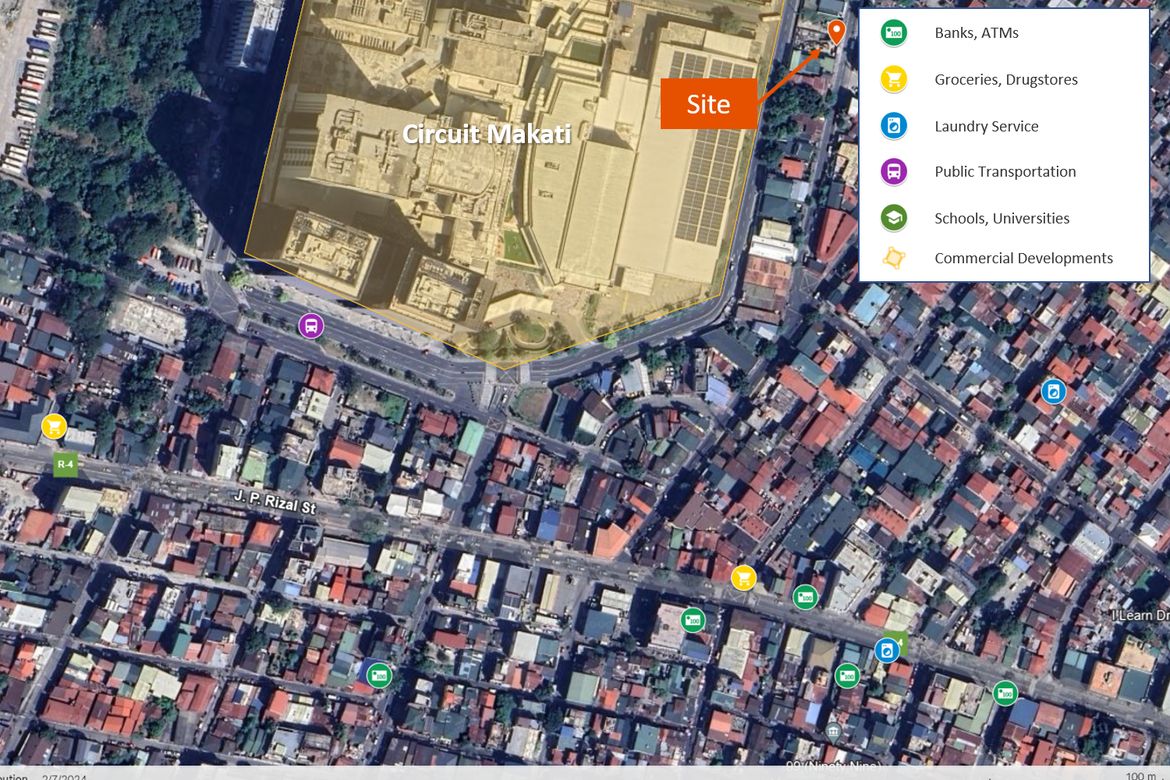
Task: Click the 'J. P. Rizal St' street label
Action: click(275, 502)
